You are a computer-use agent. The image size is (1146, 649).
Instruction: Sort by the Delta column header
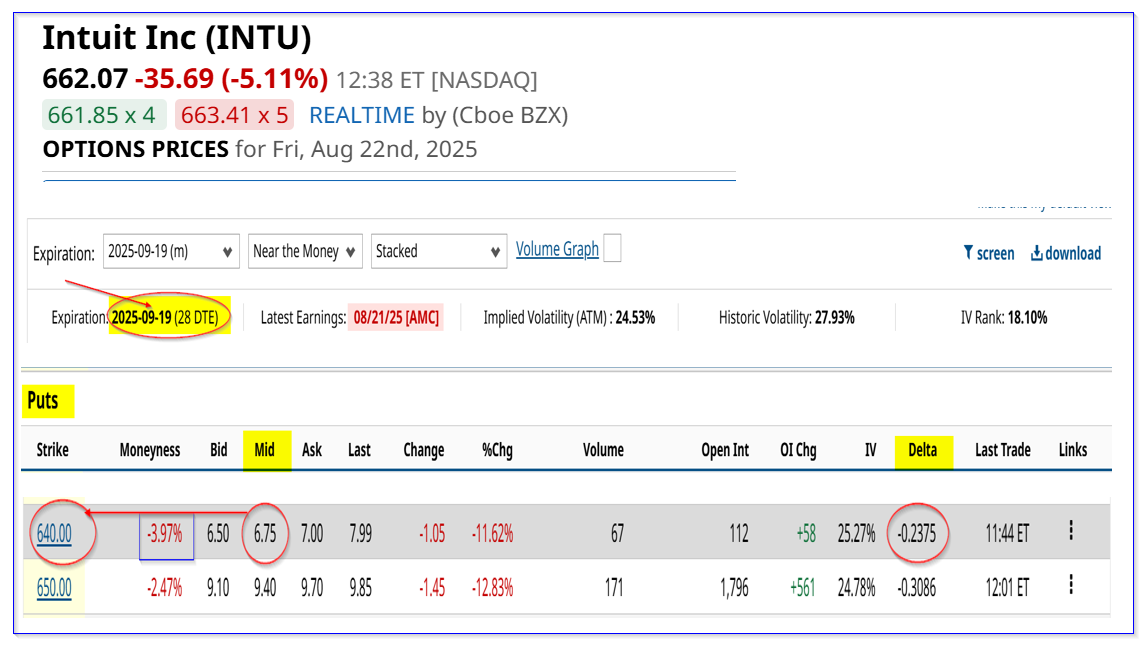coord(923,450)
